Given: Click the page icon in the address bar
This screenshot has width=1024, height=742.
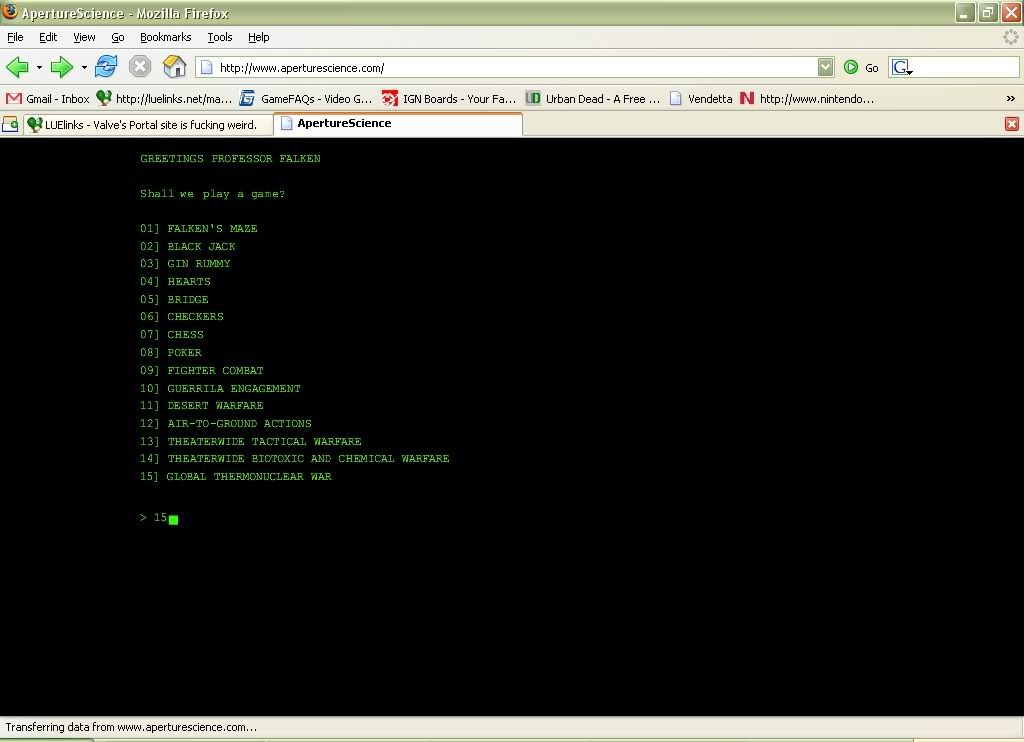Looking at the screenshot, I should 206,67.
